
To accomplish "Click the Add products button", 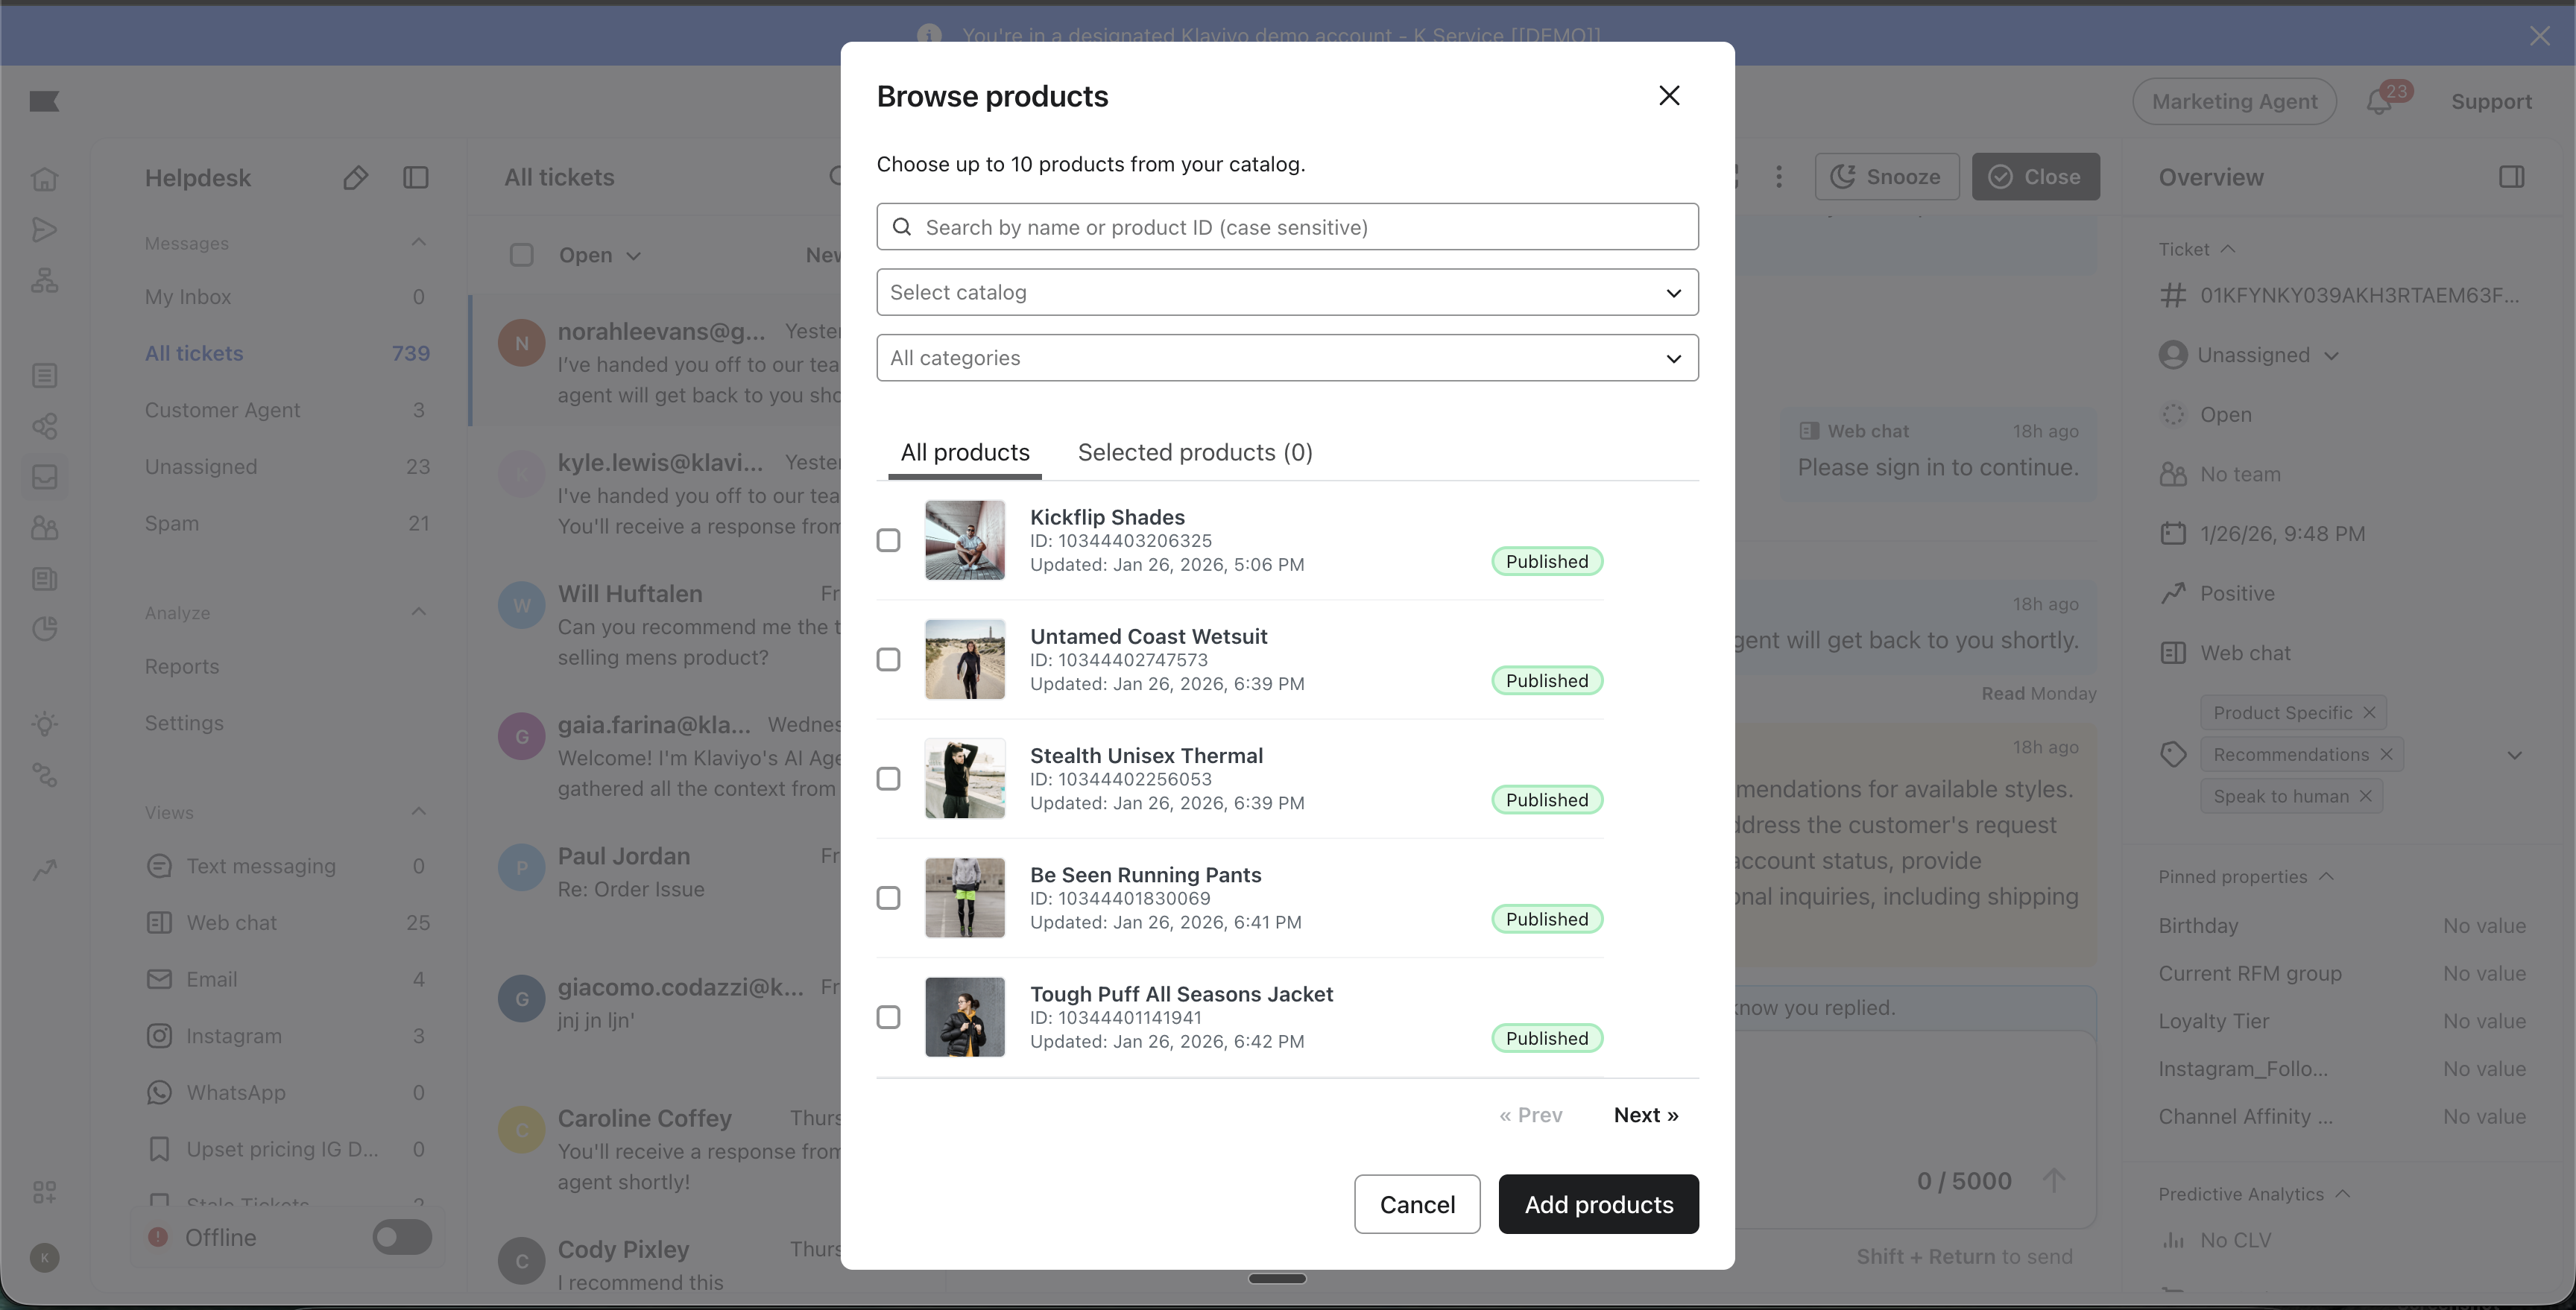I will tap(1597, 1204).
